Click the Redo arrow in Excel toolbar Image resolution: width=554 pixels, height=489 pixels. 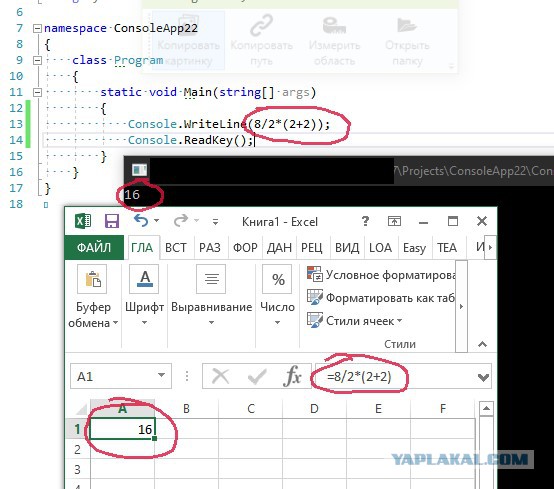(181, 221)
